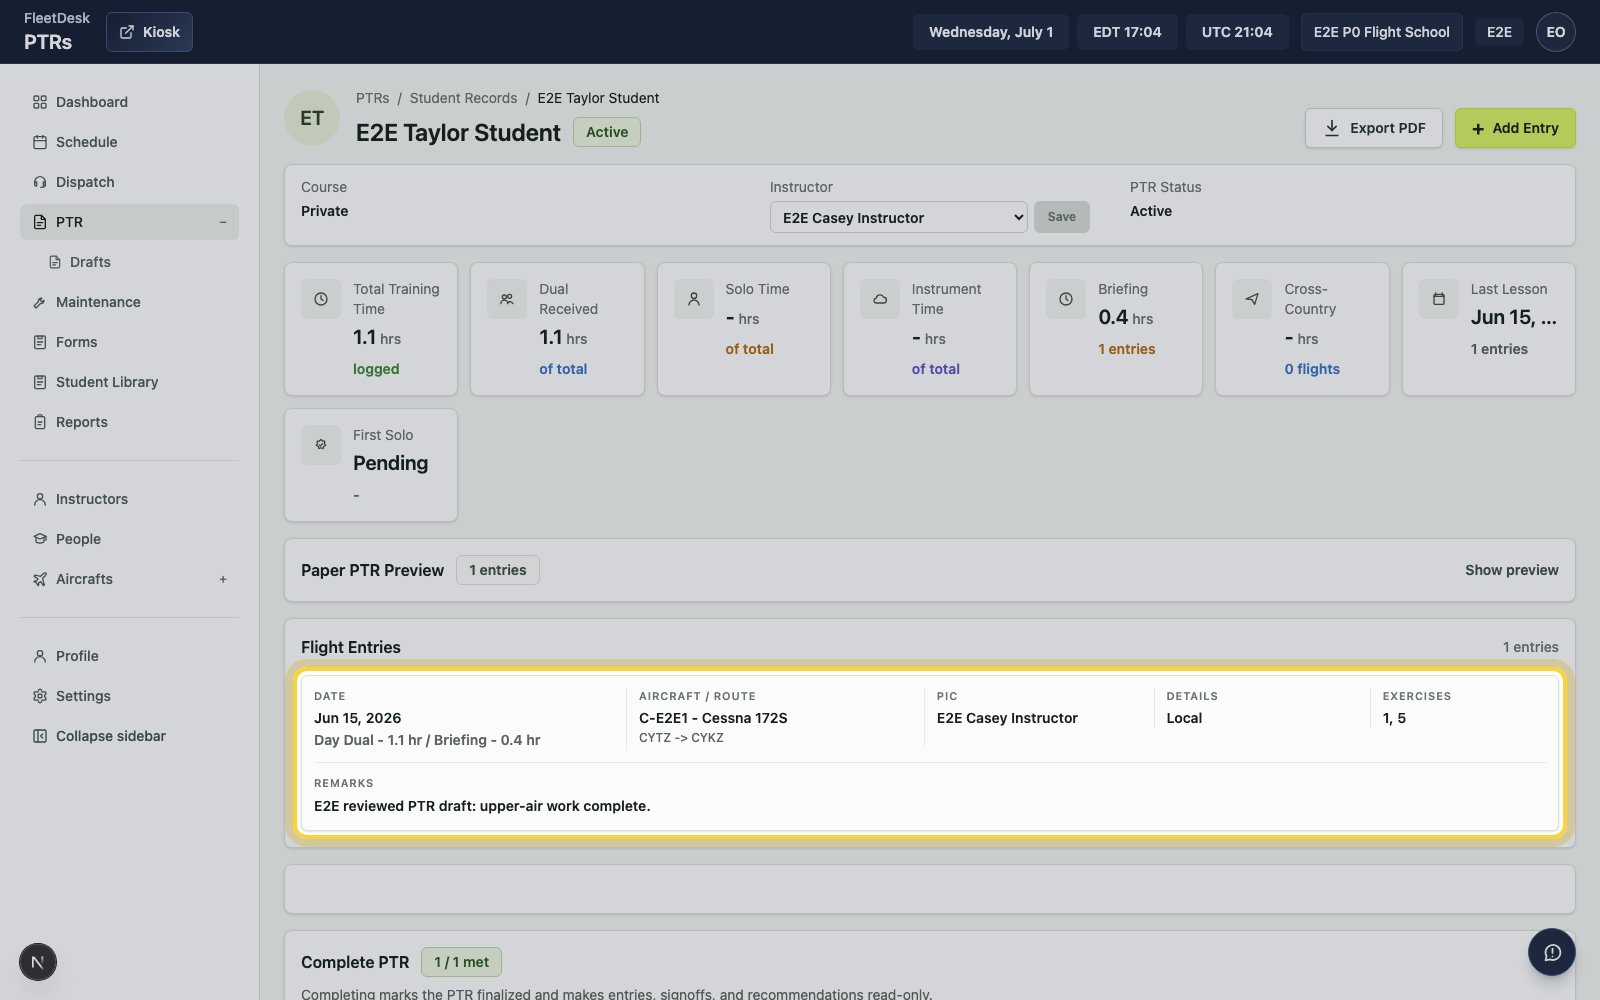The image size is (1600, 1000).
Task: Click the Wednesday, July 1 date
Action: pos(991,32)
